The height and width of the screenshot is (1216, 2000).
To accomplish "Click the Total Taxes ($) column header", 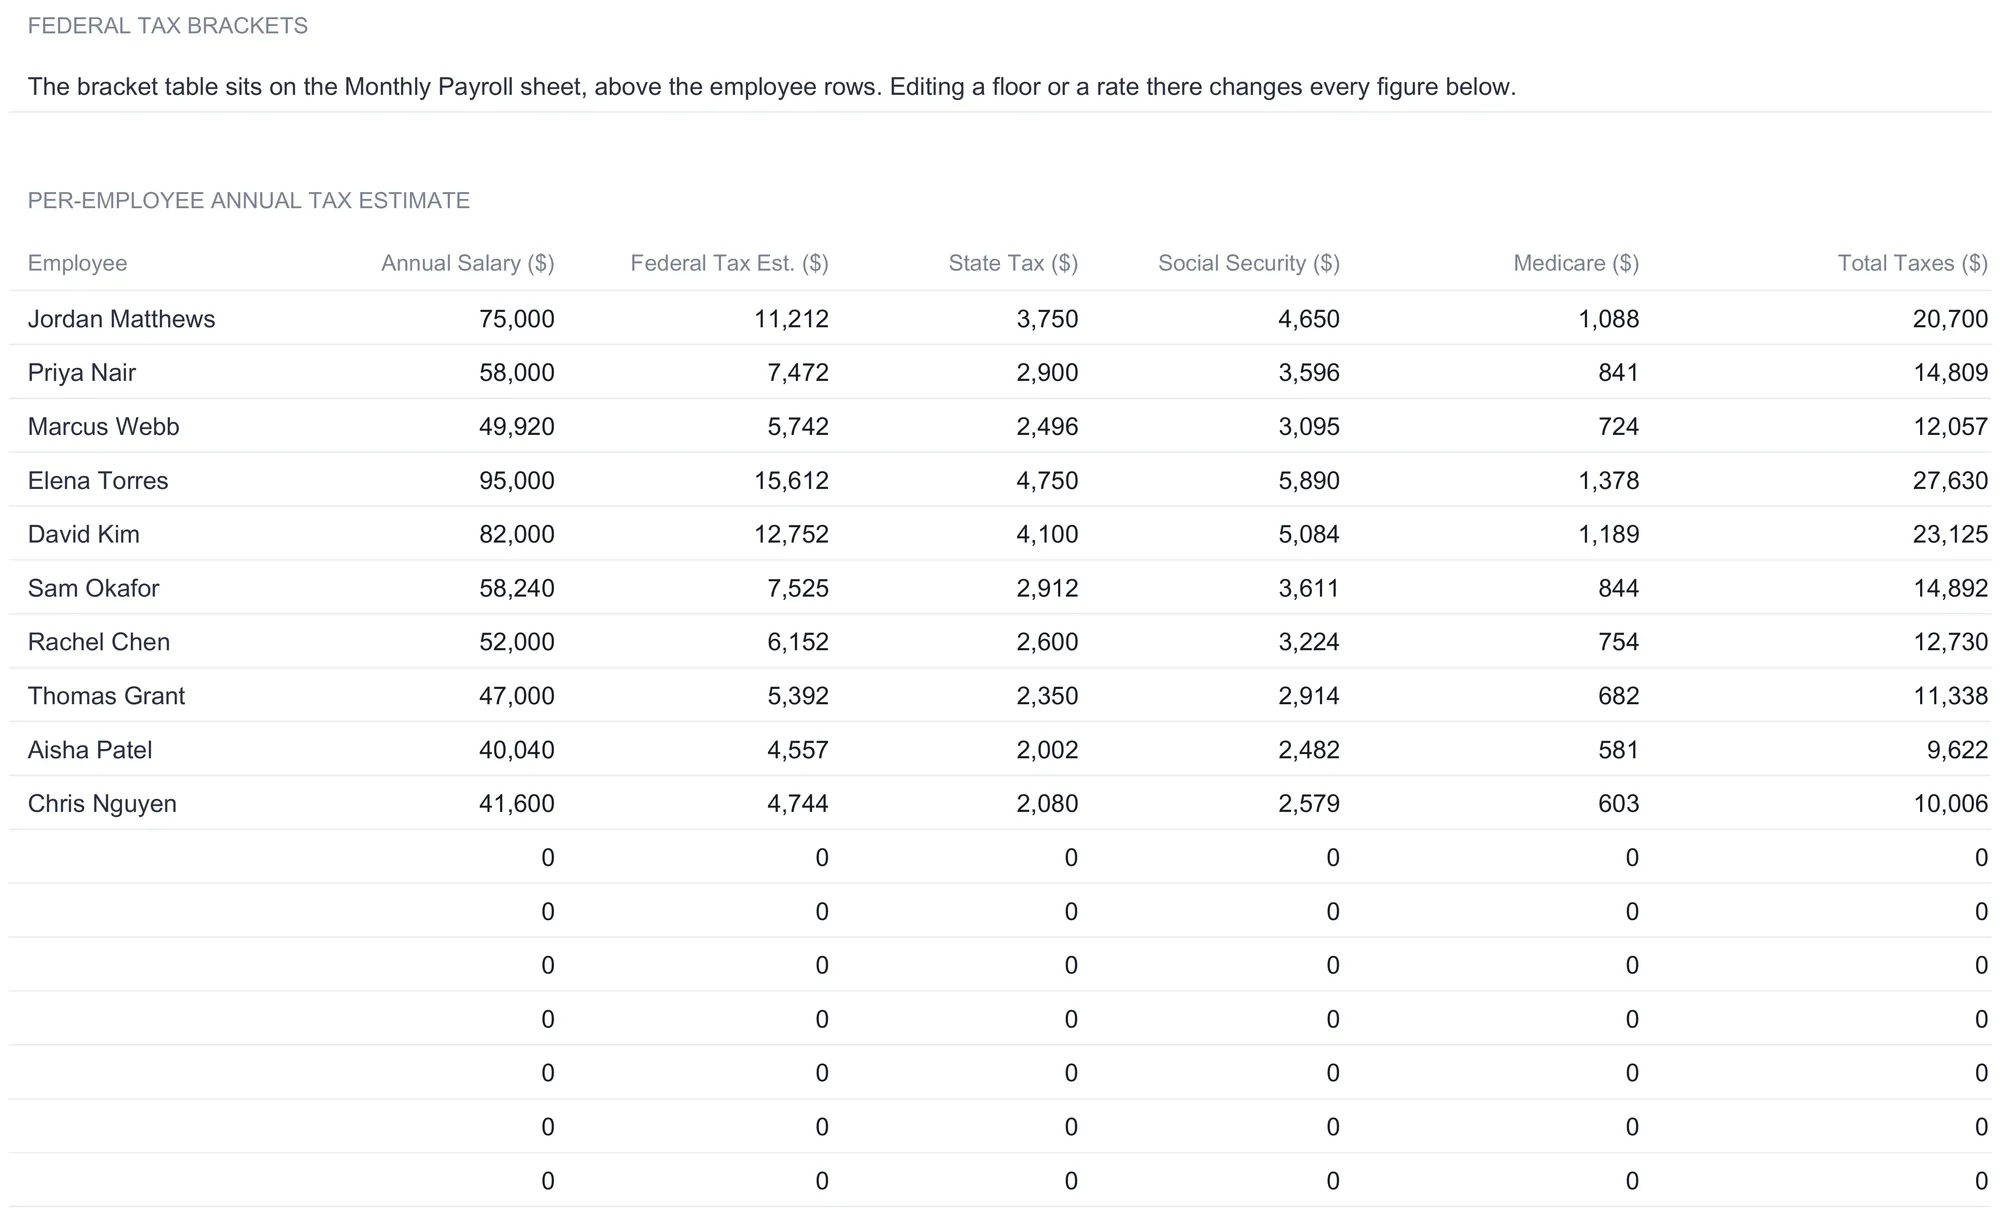I will 1913,263.
